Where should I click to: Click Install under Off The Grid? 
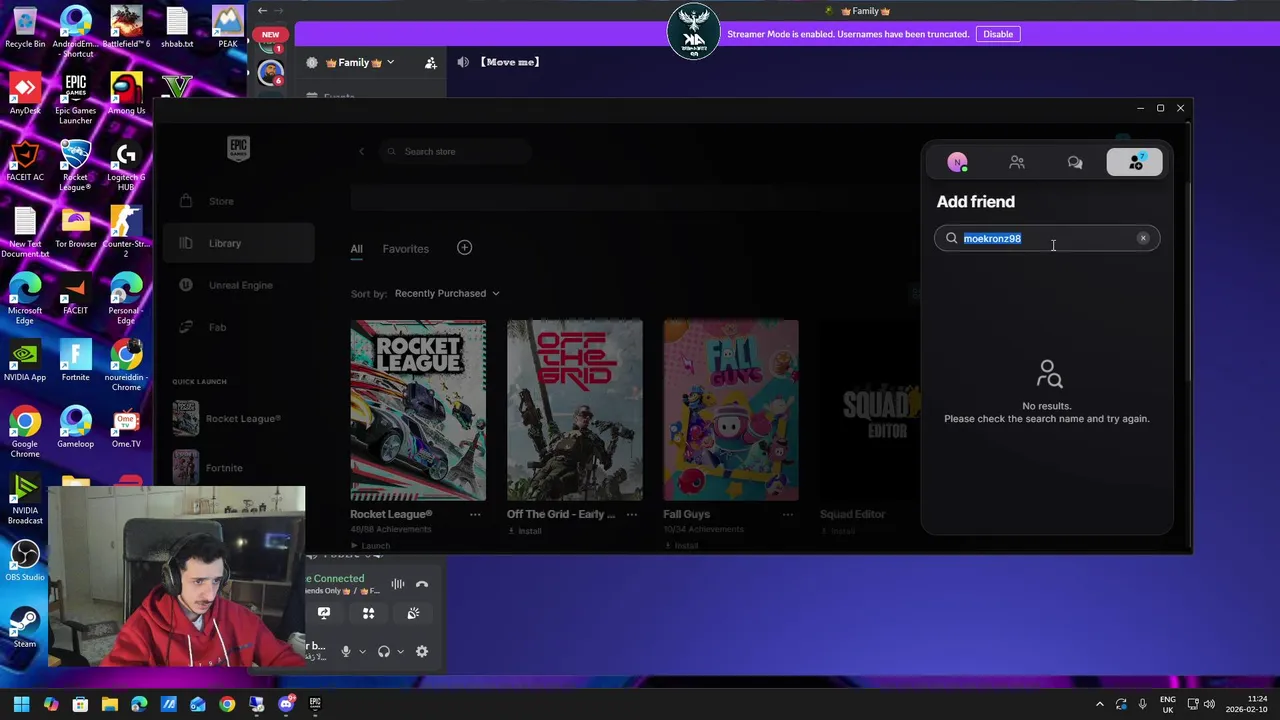(x=525, y=531)
